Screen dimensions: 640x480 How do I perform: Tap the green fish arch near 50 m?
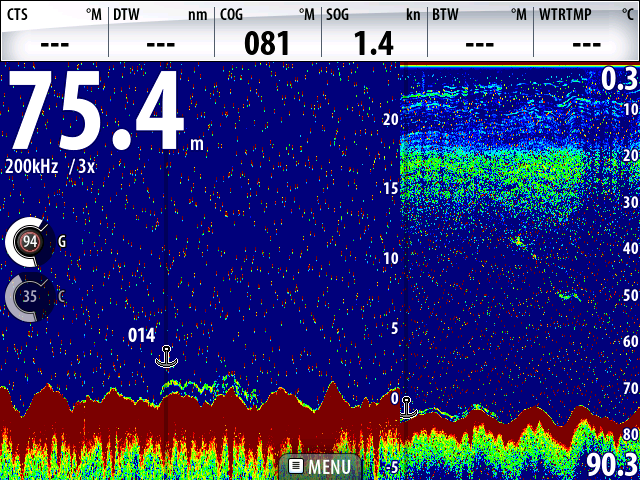(568, 296)
